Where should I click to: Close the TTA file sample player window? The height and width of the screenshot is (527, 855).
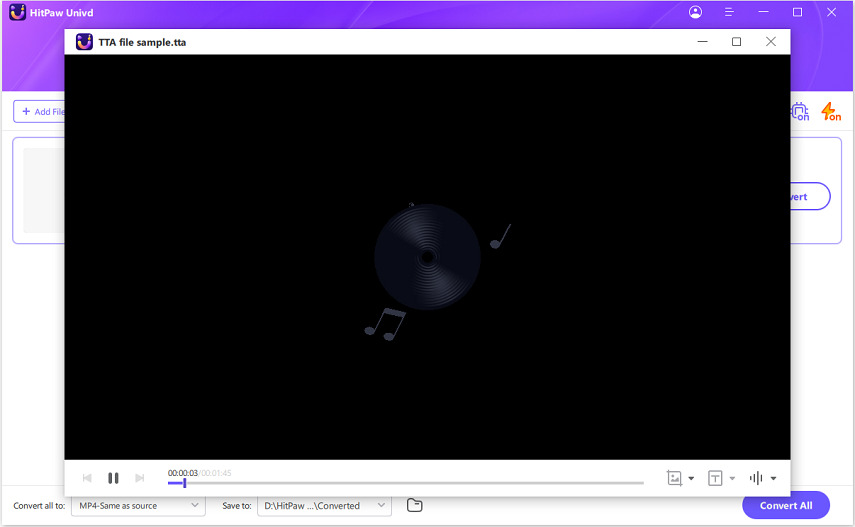(770, 42)
